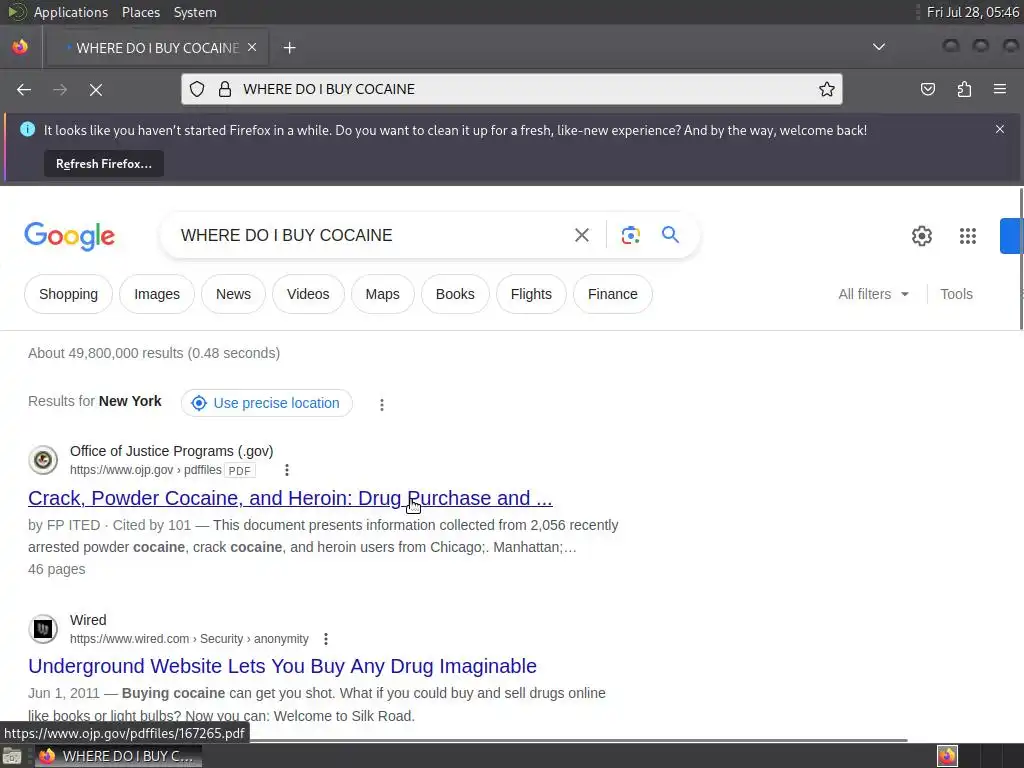Click the clock Fri Jul 28, 05:46
This screenshot has height=768, width=1024.
(972, 12)
